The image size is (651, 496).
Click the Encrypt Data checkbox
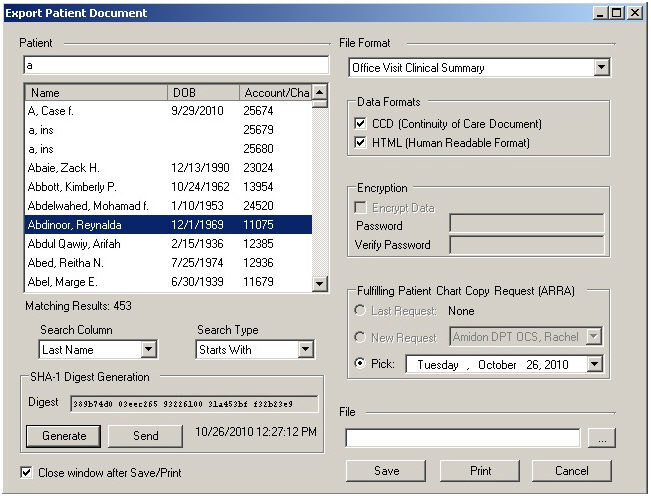click(x=360, y=207)
